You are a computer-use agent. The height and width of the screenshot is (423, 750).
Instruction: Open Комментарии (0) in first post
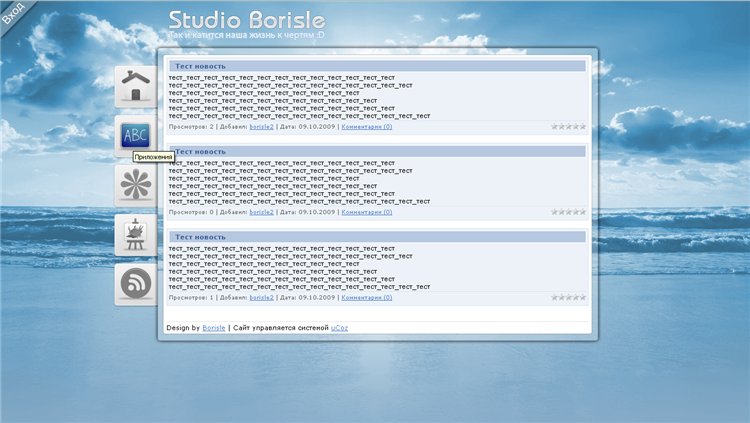click(367, 127)
